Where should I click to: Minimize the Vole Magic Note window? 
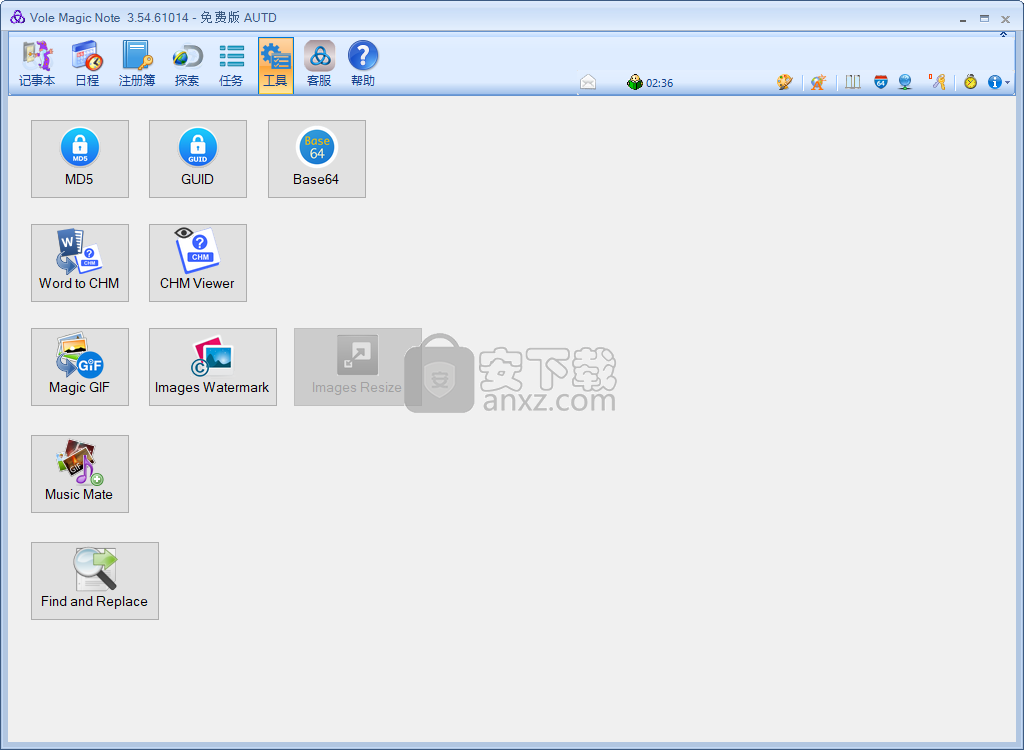click(x=963, y=20)
